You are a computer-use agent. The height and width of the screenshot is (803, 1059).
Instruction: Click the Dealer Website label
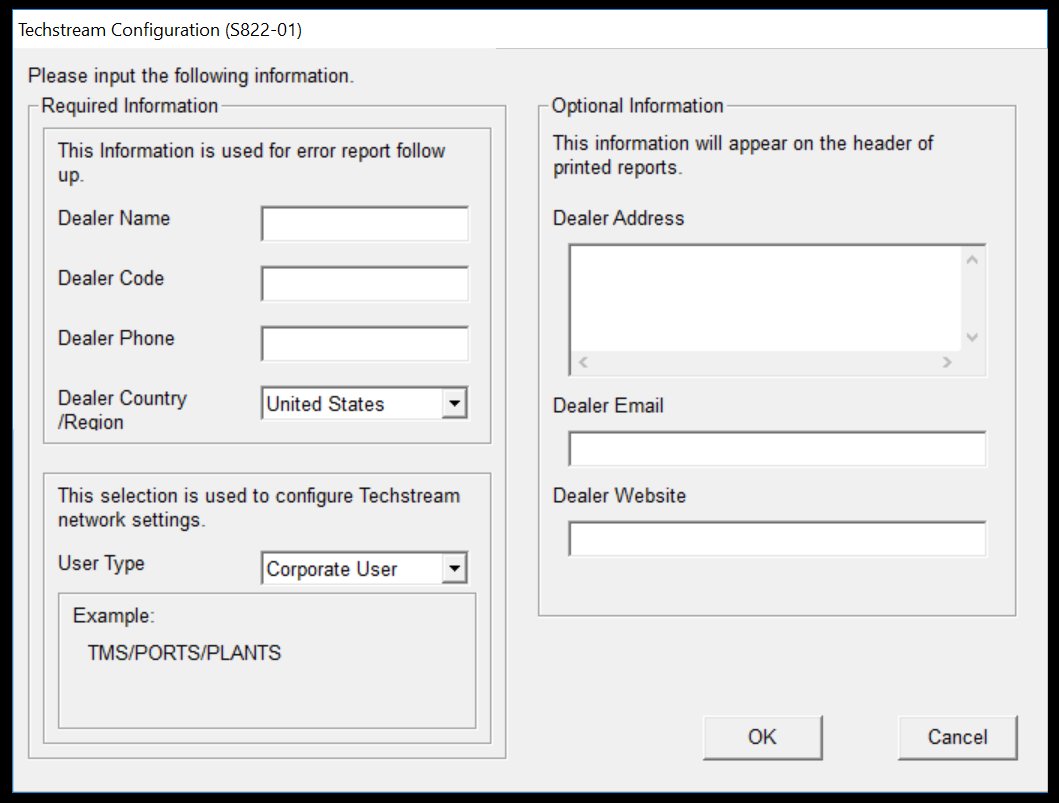coord(619,495)
